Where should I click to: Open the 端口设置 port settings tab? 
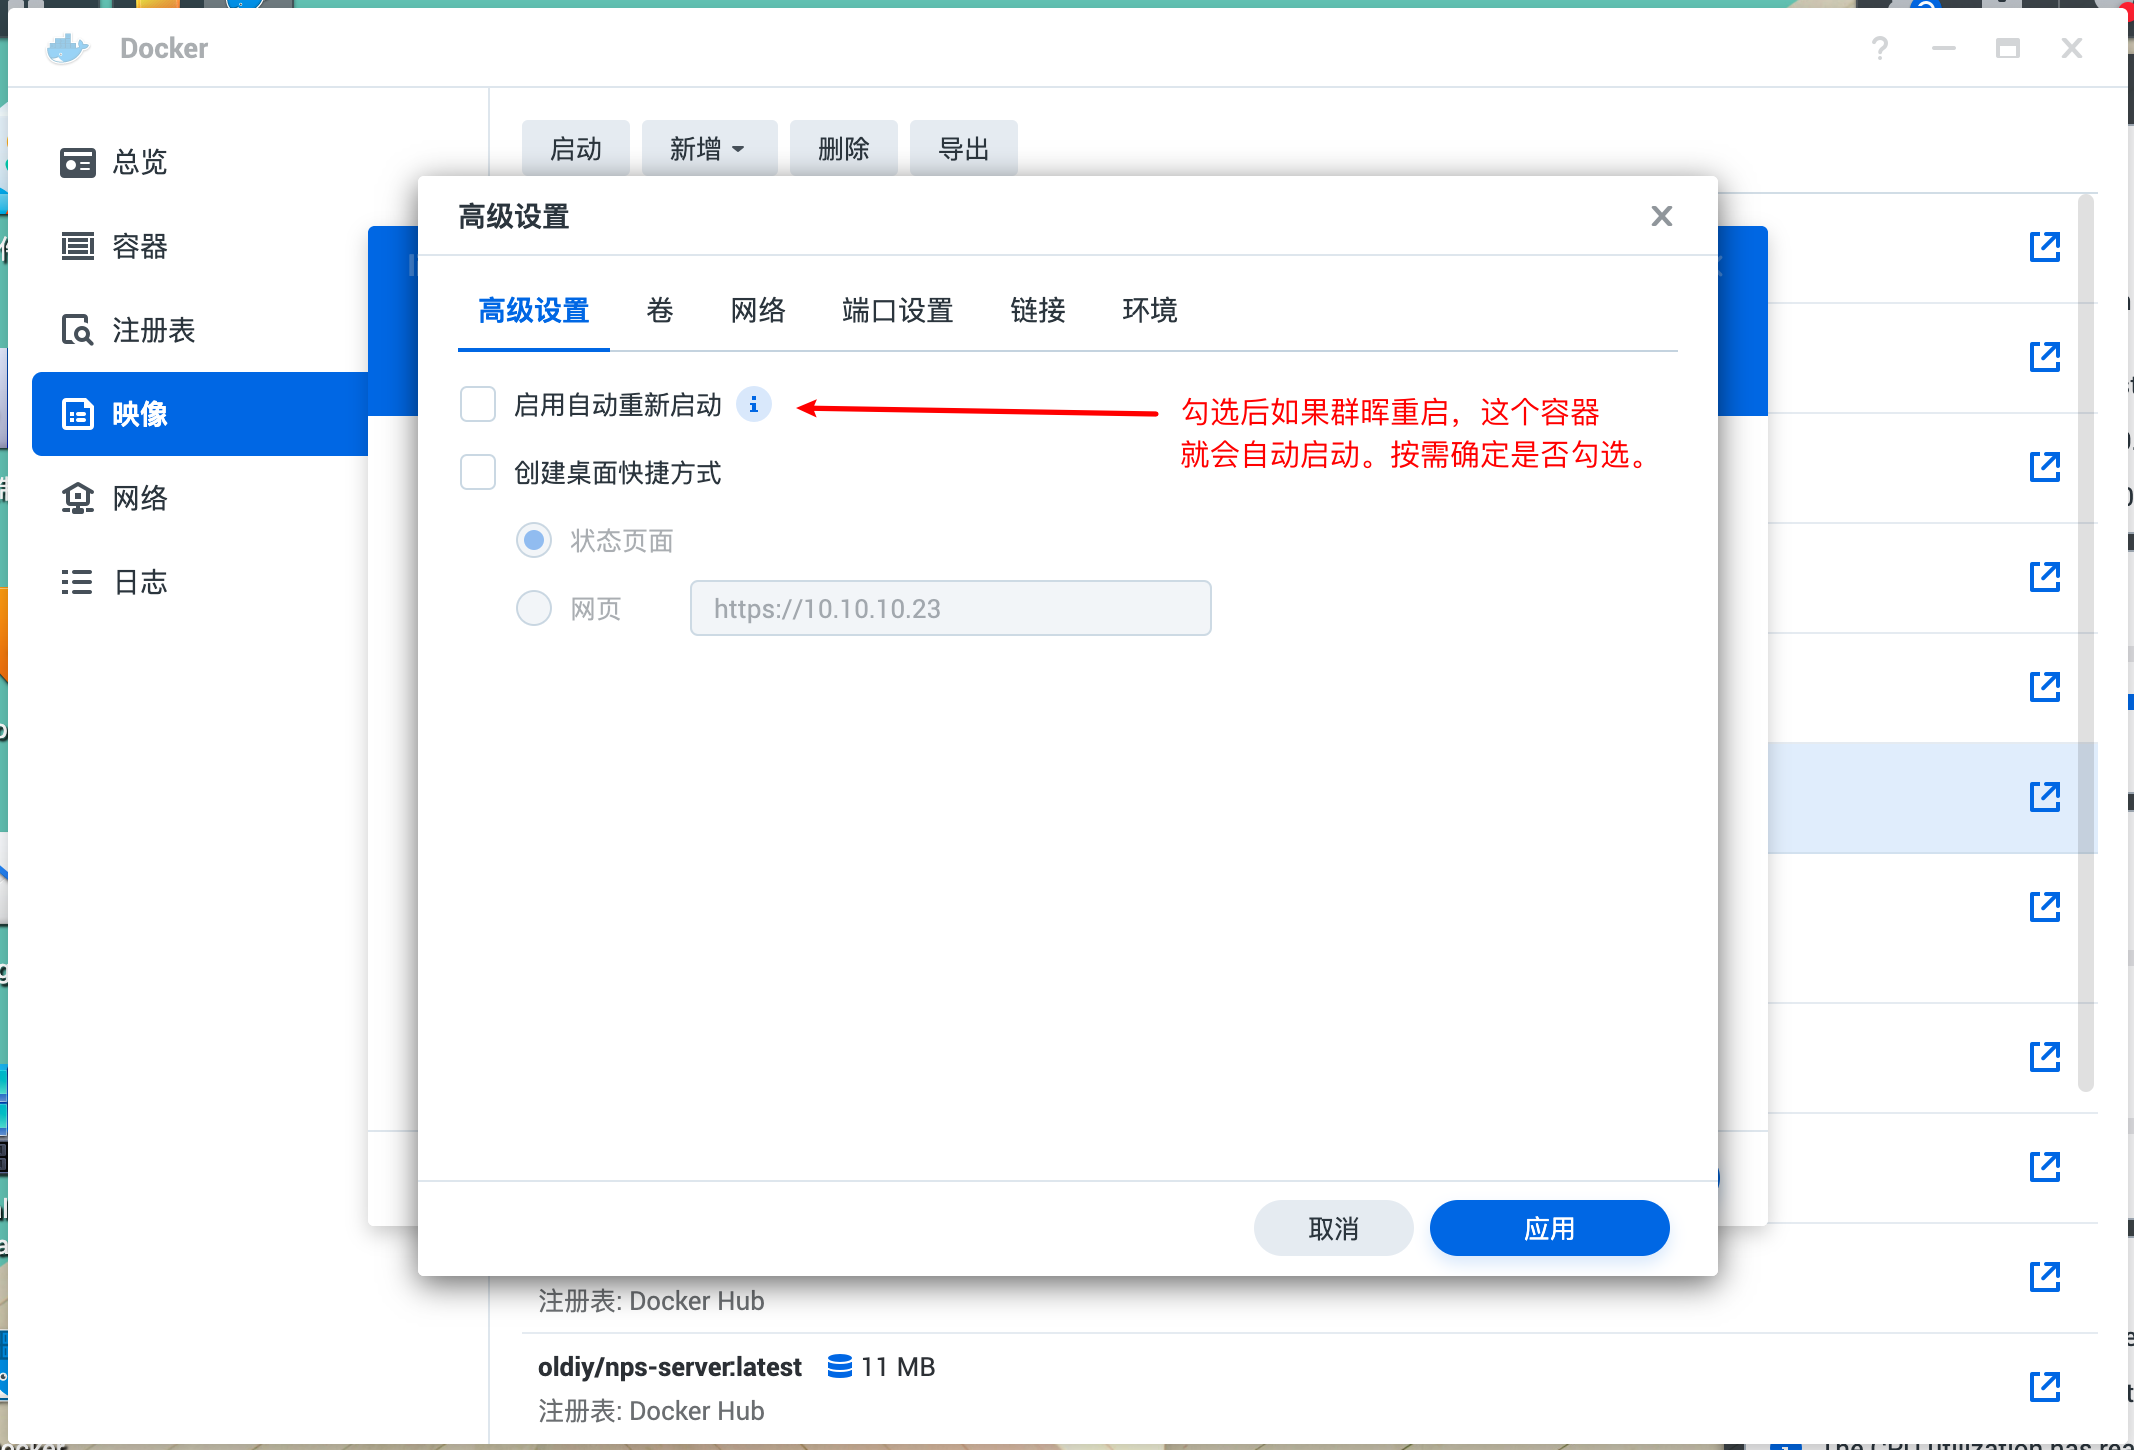(x=898, y=311)
